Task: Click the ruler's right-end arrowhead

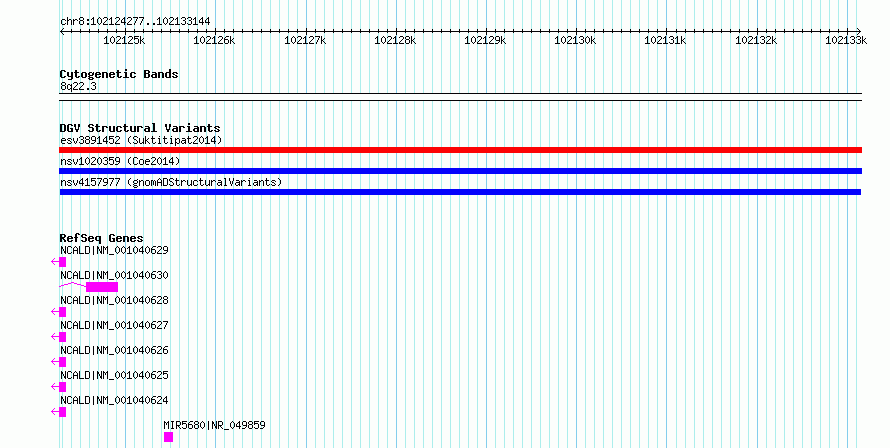Action: 859,31
